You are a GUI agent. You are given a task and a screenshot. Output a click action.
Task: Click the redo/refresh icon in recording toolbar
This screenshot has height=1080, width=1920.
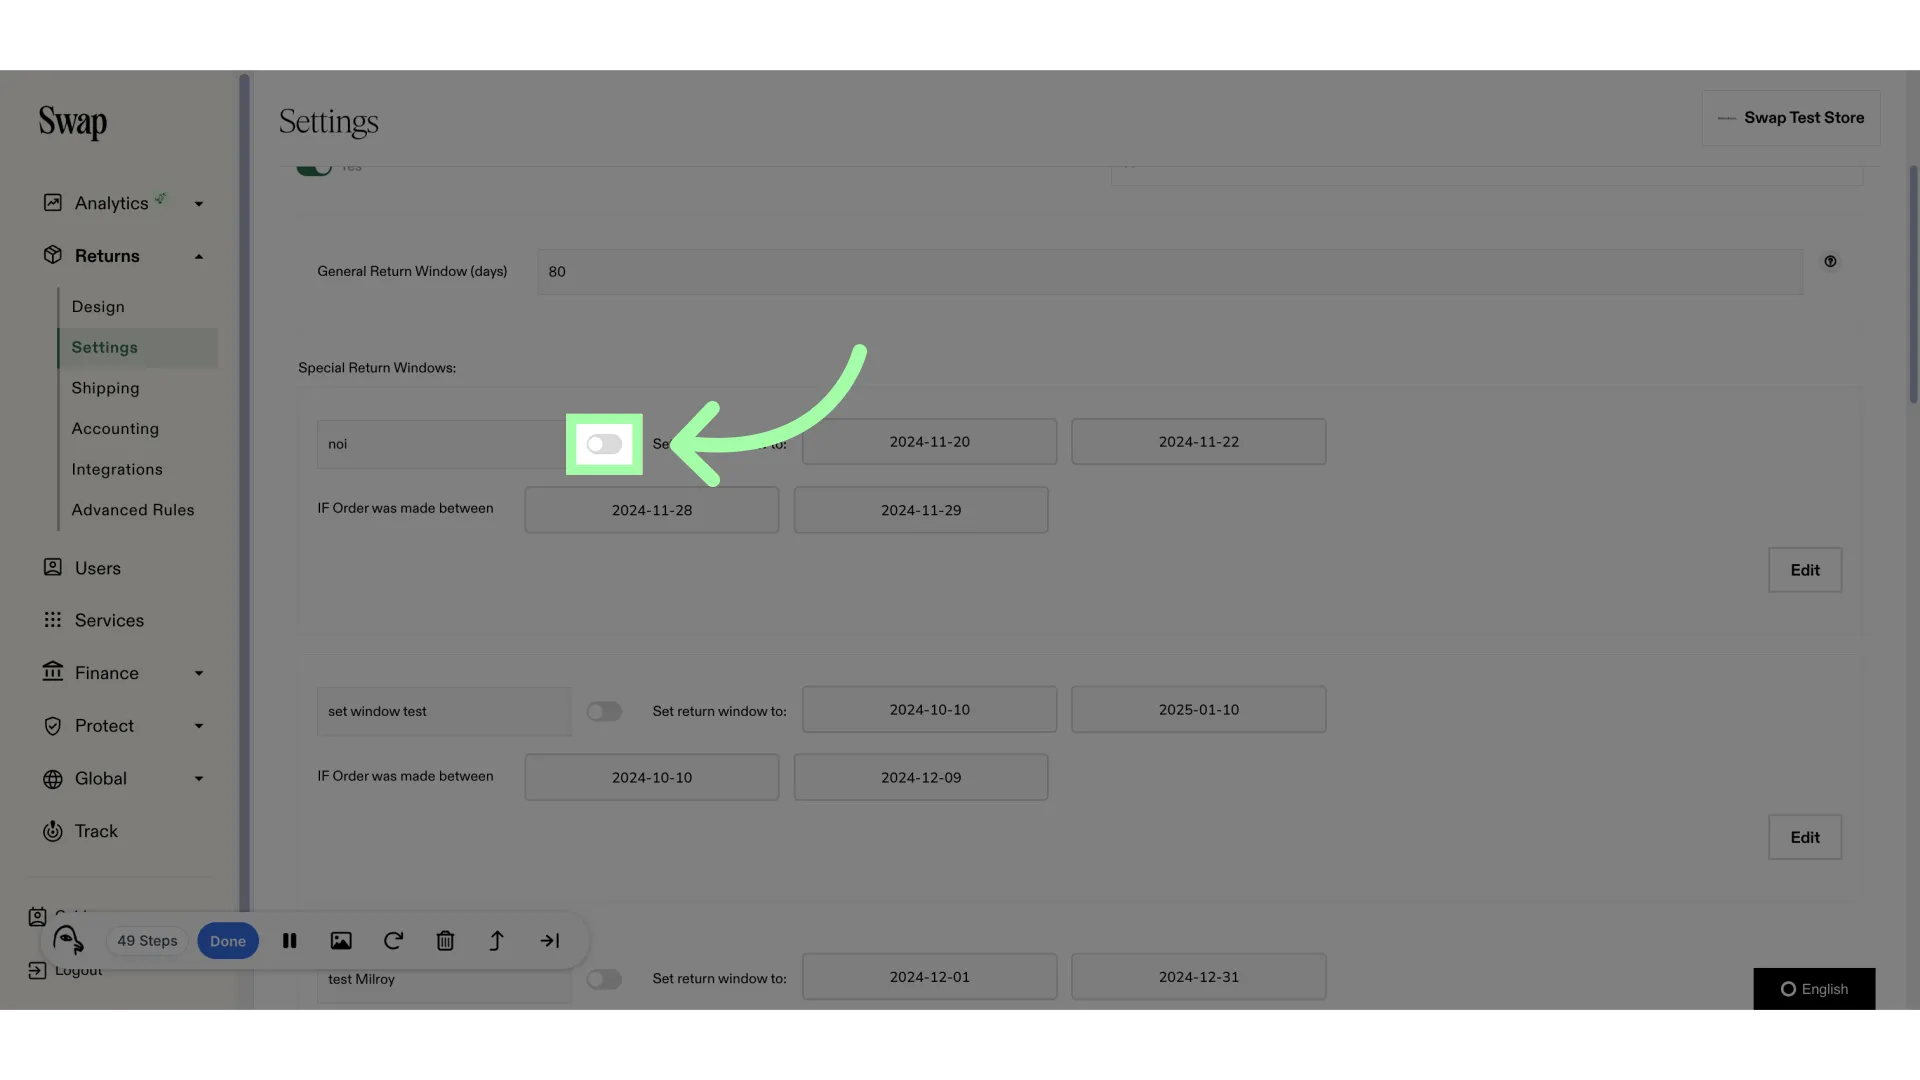(x=393, y=941)
